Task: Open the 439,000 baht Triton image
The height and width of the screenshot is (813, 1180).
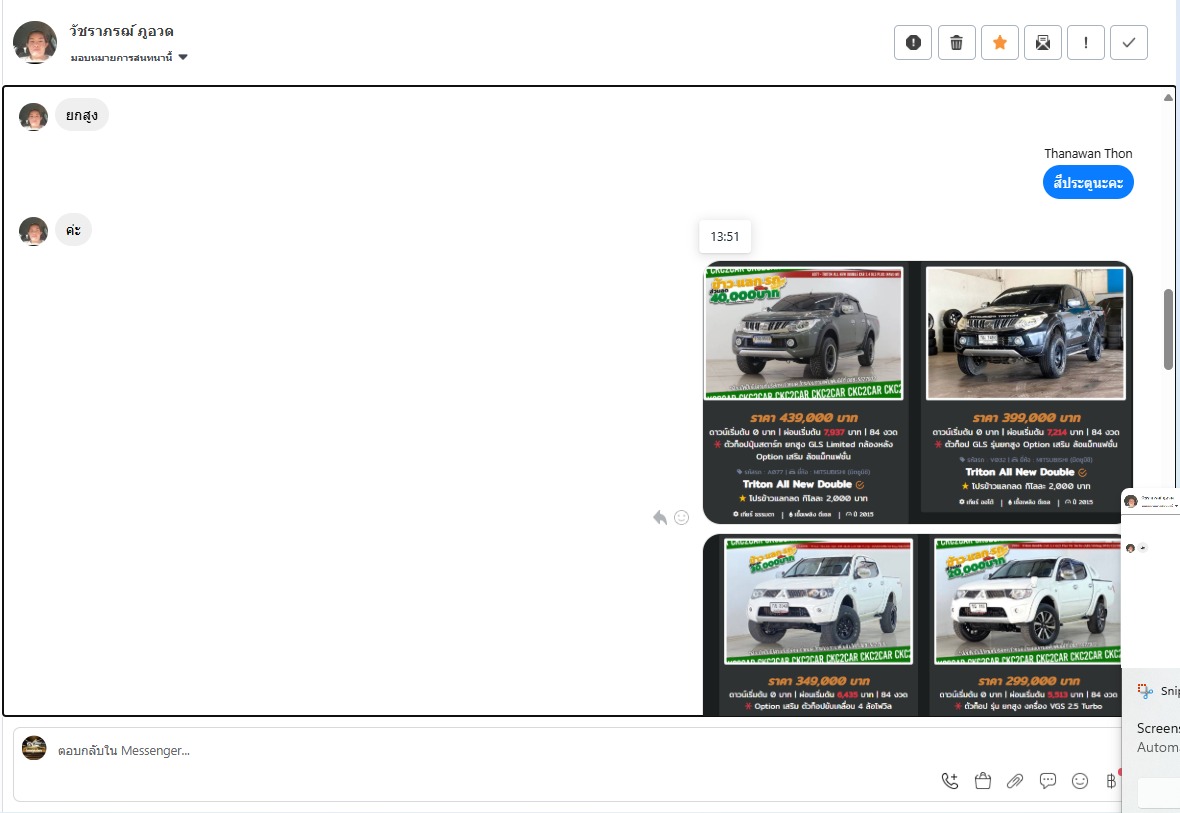Action: (x=805, y=390)
